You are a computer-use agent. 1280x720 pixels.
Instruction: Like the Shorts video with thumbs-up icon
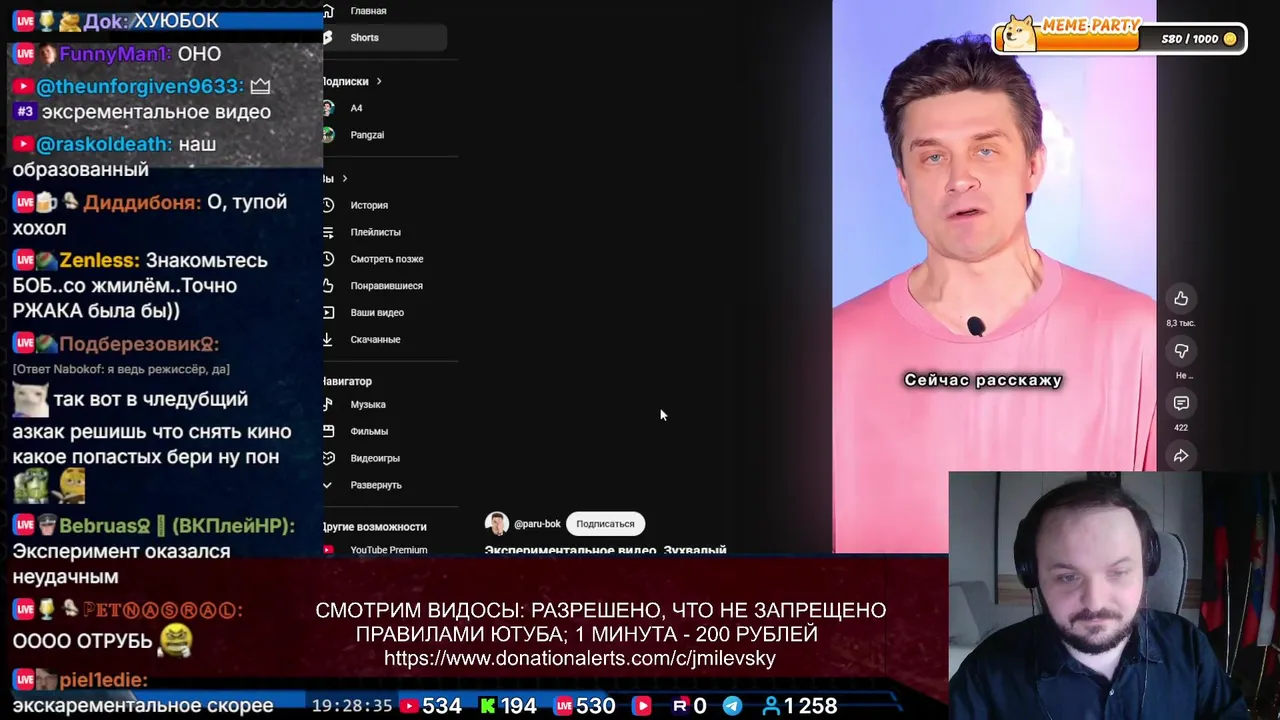(1181, 299)
